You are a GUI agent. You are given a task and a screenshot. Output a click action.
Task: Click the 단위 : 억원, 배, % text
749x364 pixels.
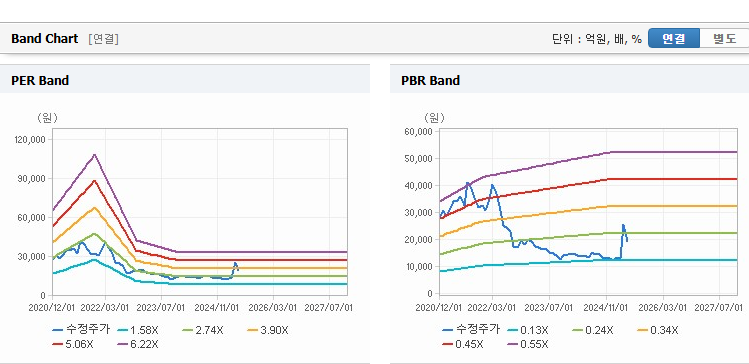pos(597,39)
